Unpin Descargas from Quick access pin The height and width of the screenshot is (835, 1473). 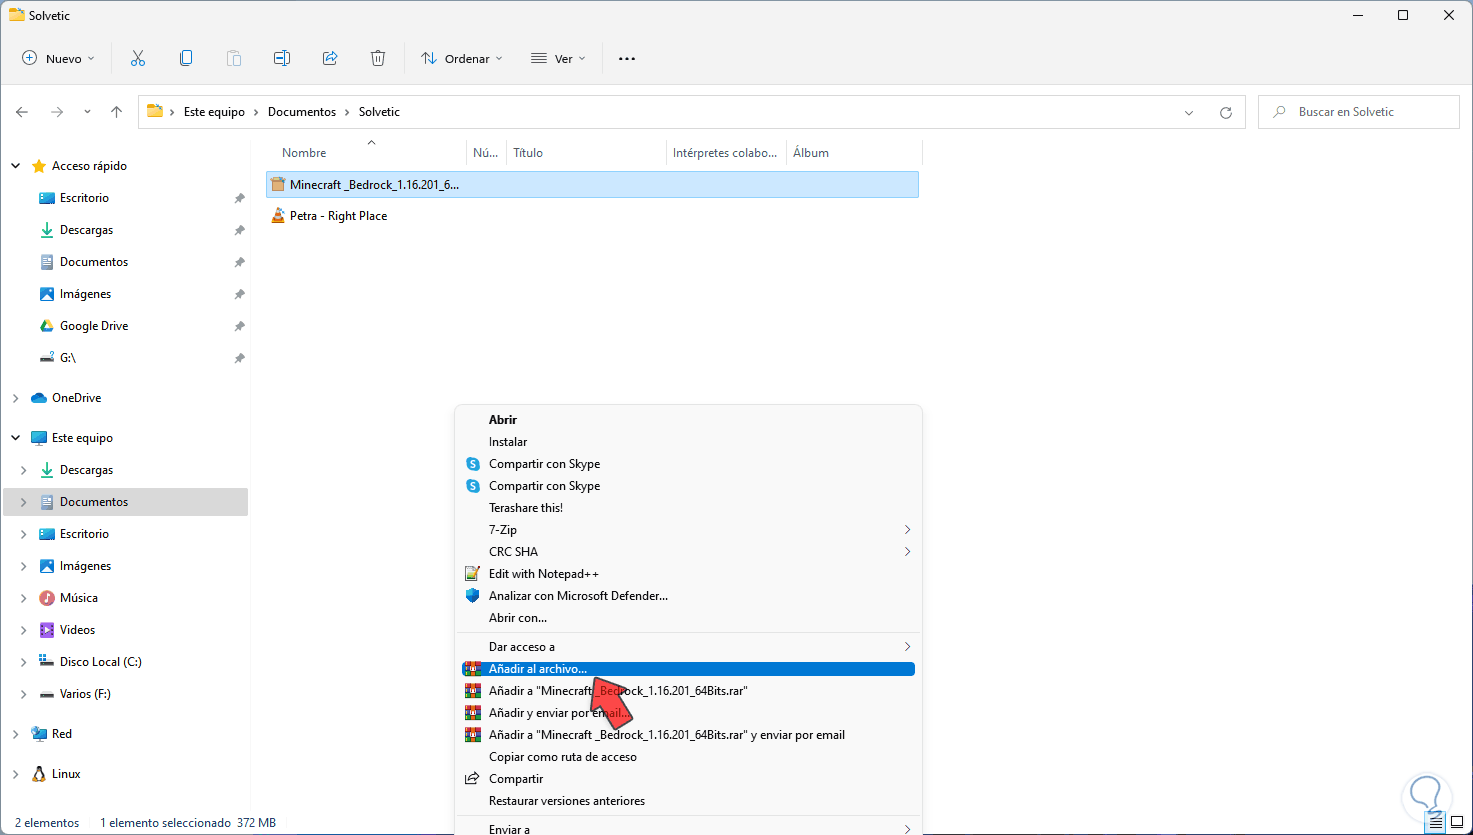click(x=240, y=230)
